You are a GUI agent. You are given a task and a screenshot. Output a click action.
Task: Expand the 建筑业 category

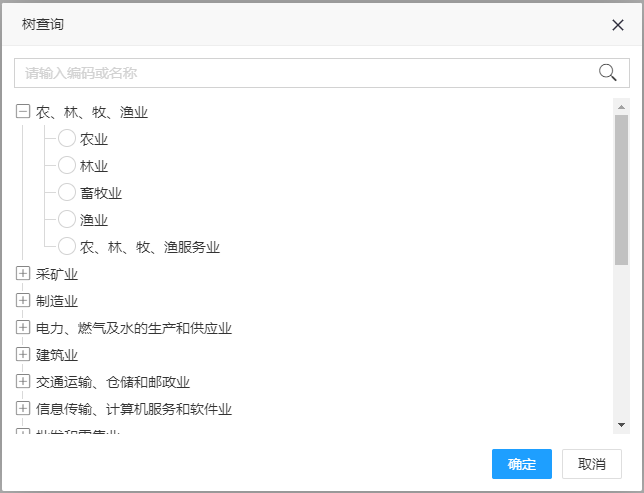point(23,355)
